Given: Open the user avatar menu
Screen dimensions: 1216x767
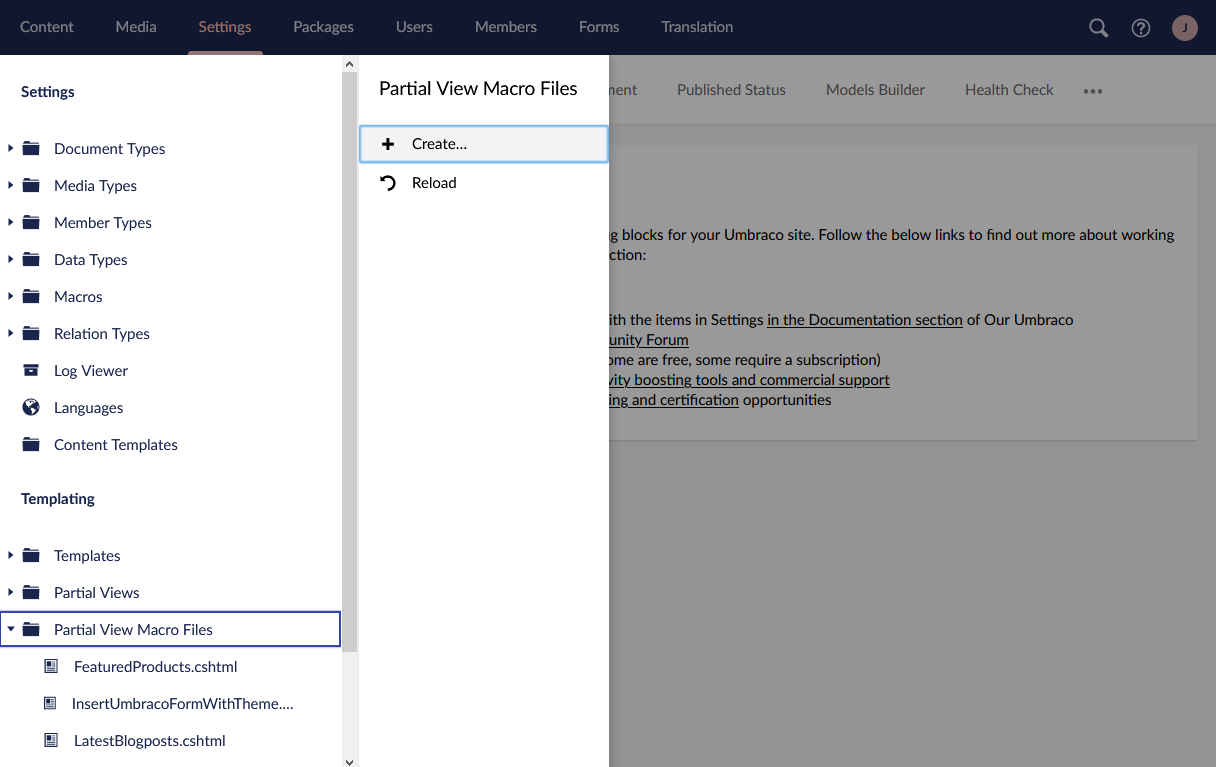Looking at the screenshot, I should point(1184,27).
